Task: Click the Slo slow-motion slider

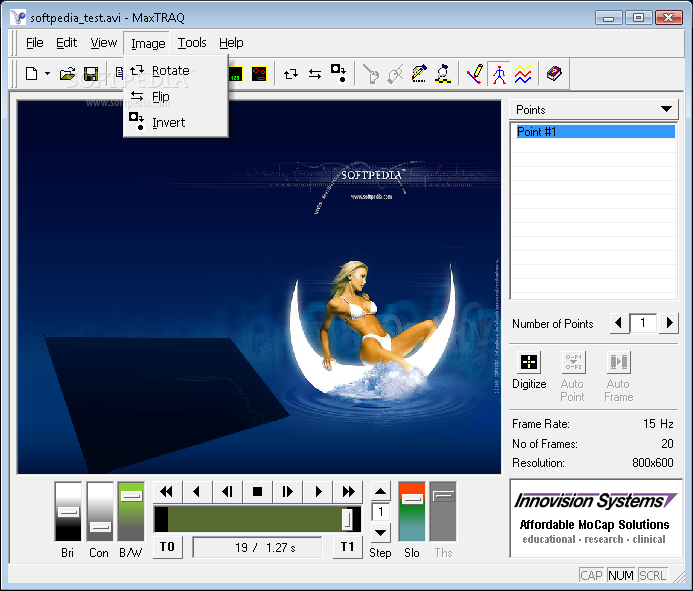Action: coord(412,511)
